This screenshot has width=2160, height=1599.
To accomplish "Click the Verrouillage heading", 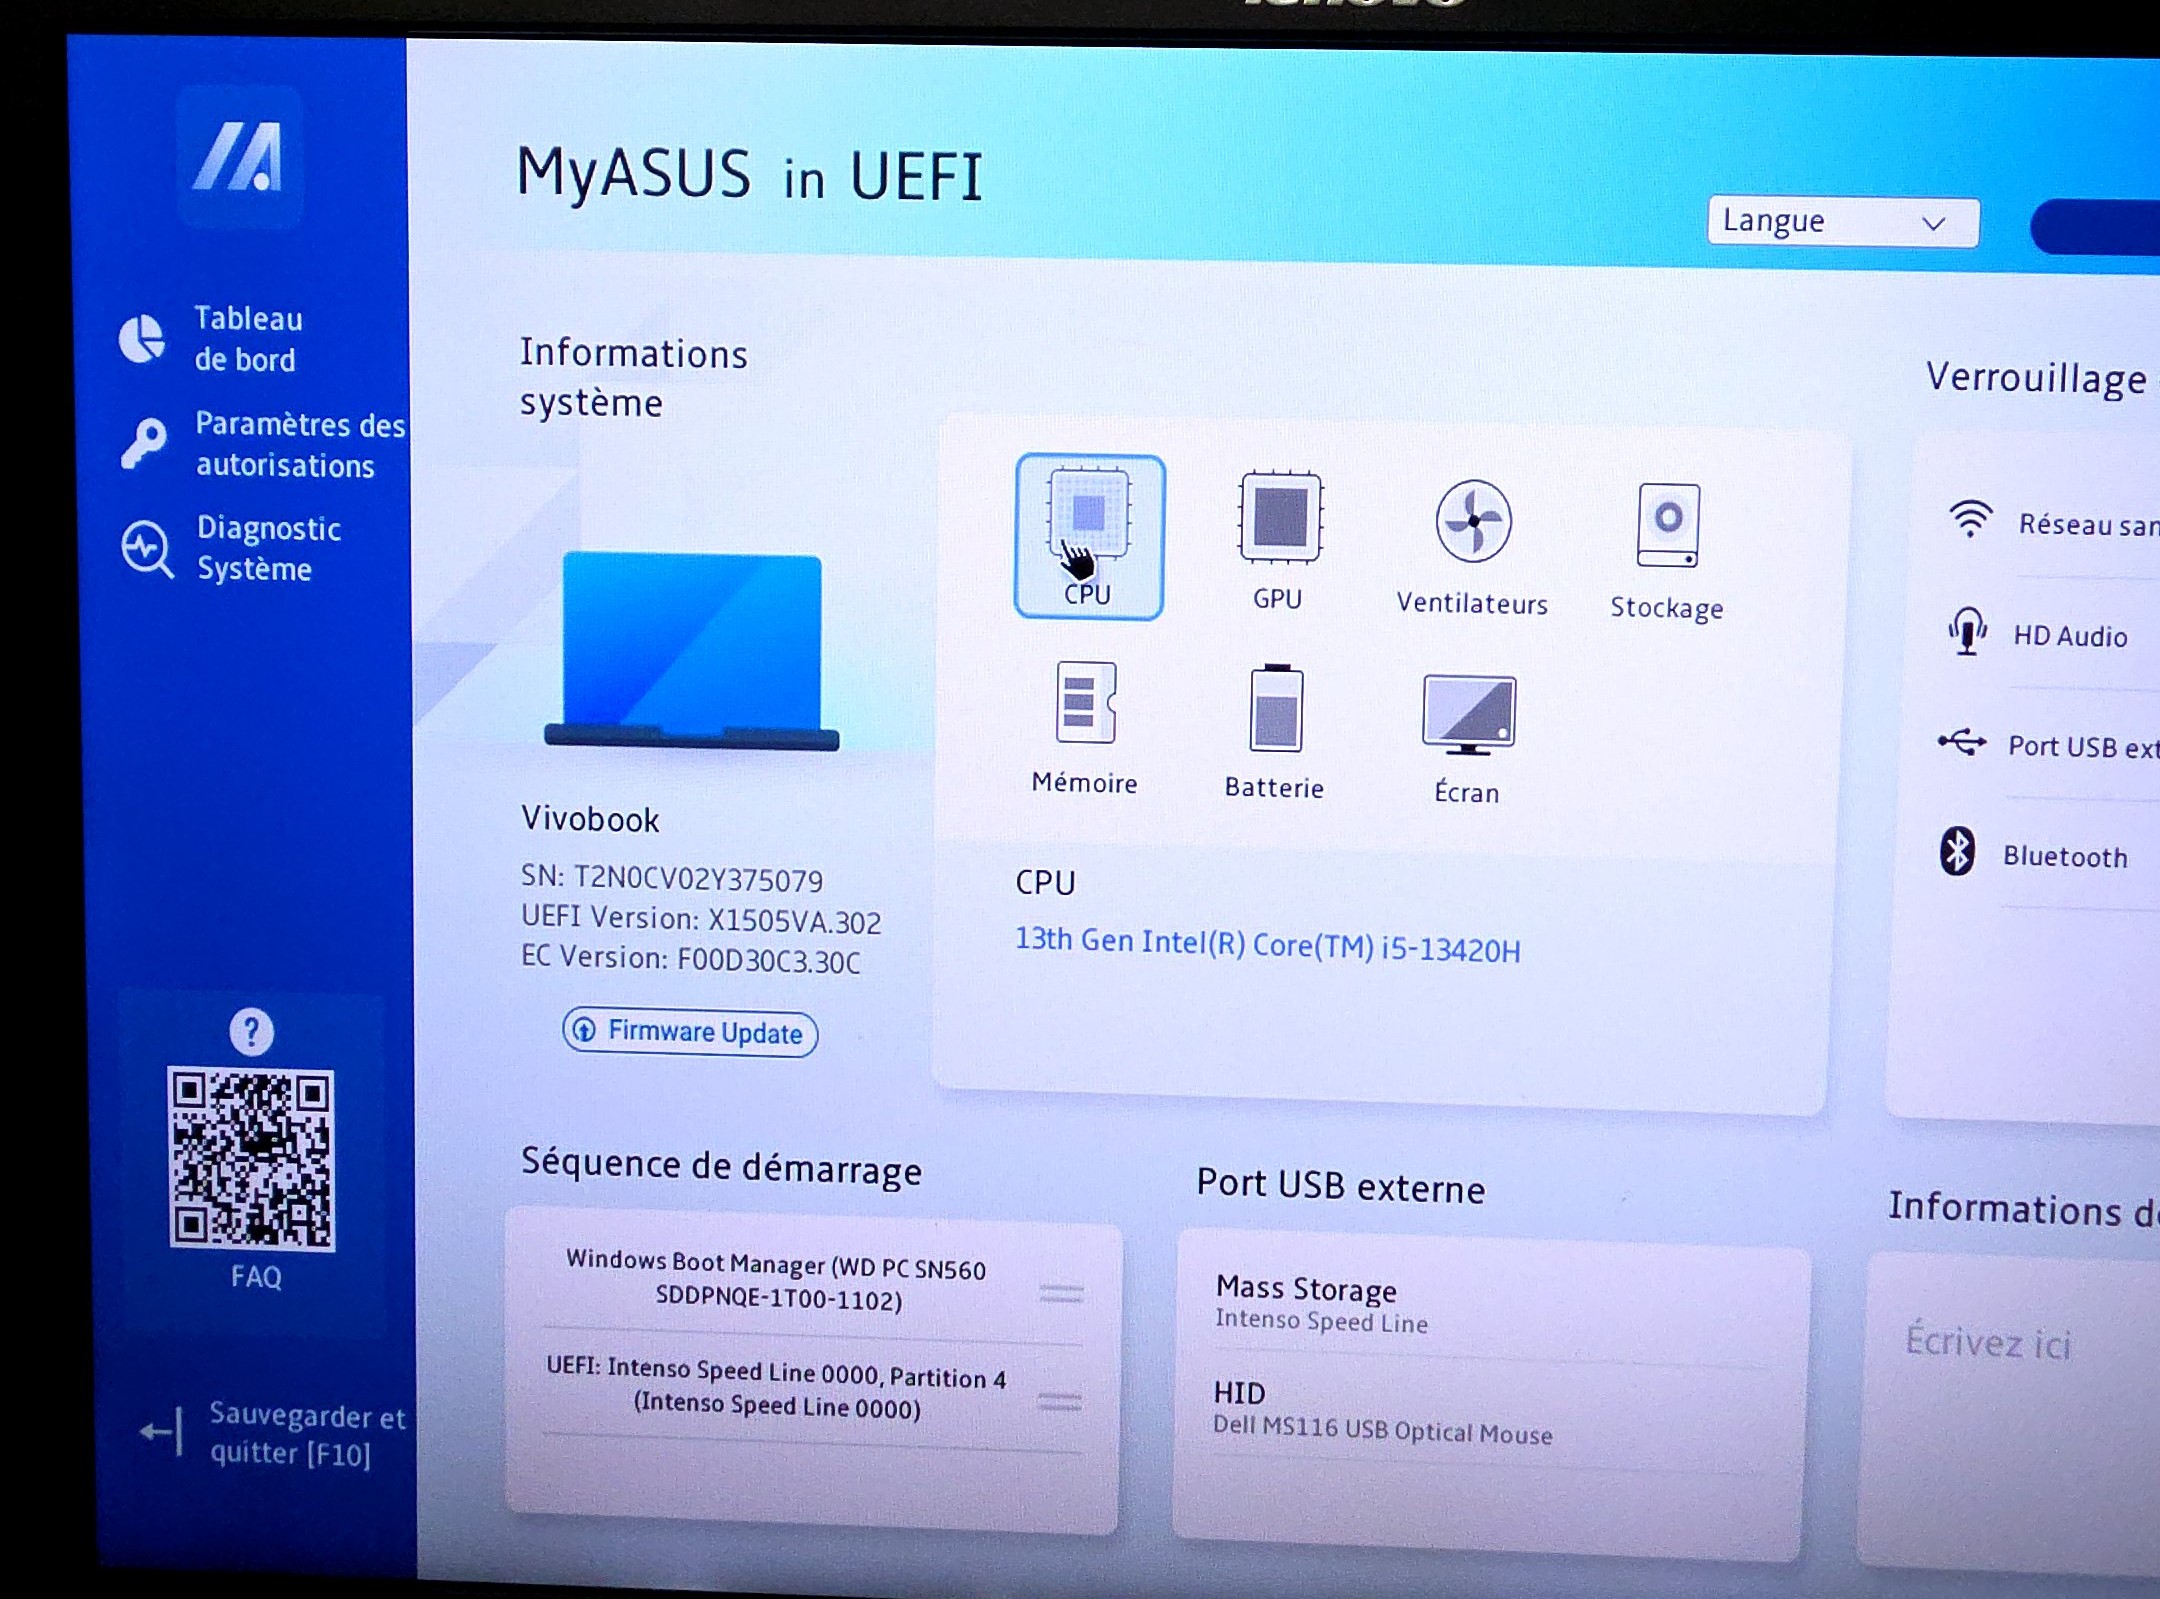I will click(2036, 378).
